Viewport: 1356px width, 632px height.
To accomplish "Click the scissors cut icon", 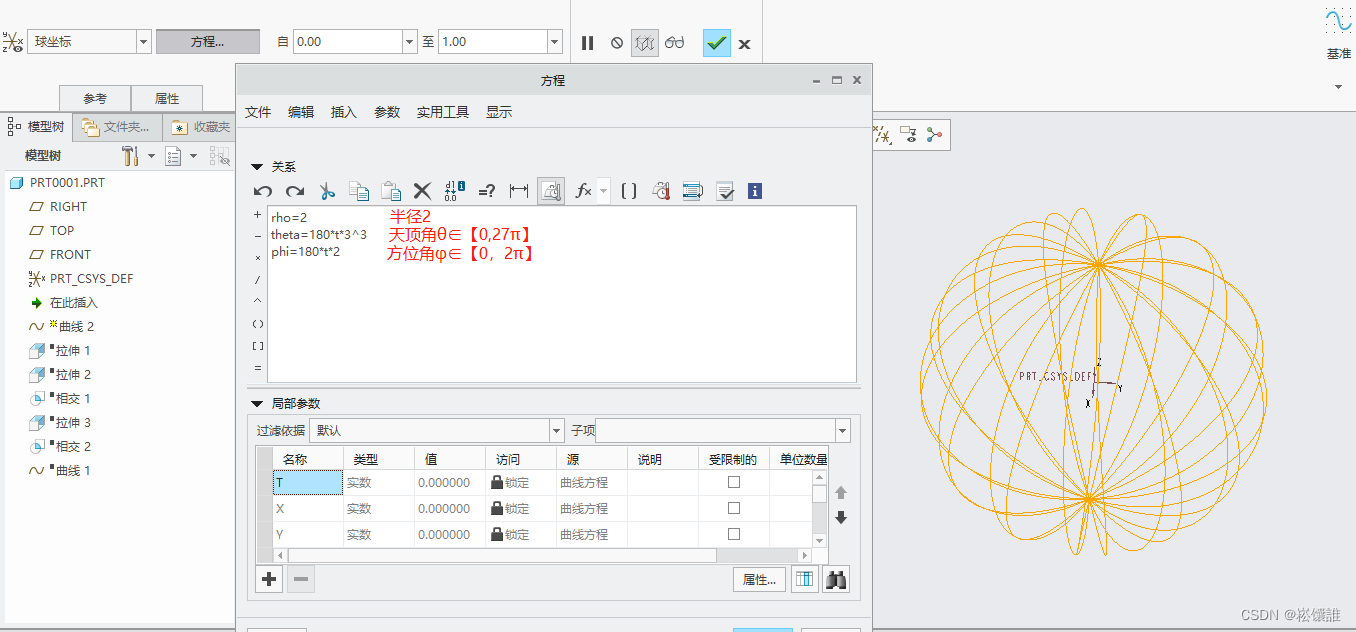I will [x=327, y=191].
